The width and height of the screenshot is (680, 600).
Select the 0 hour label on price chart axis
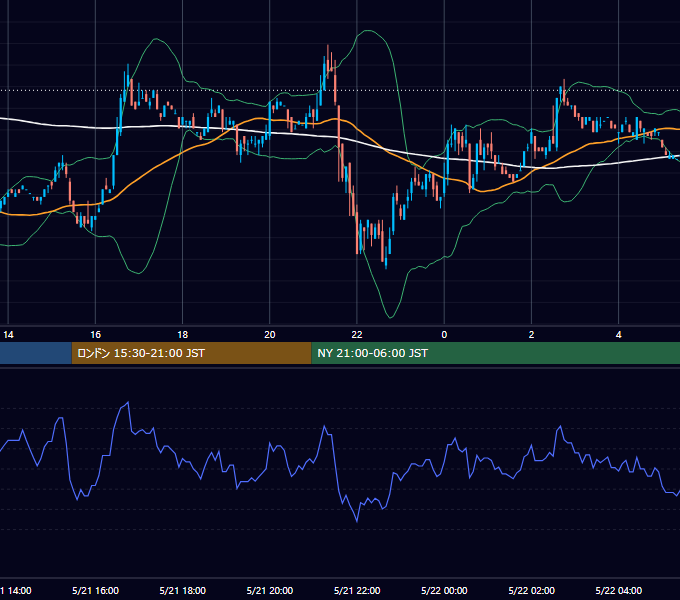444,335
